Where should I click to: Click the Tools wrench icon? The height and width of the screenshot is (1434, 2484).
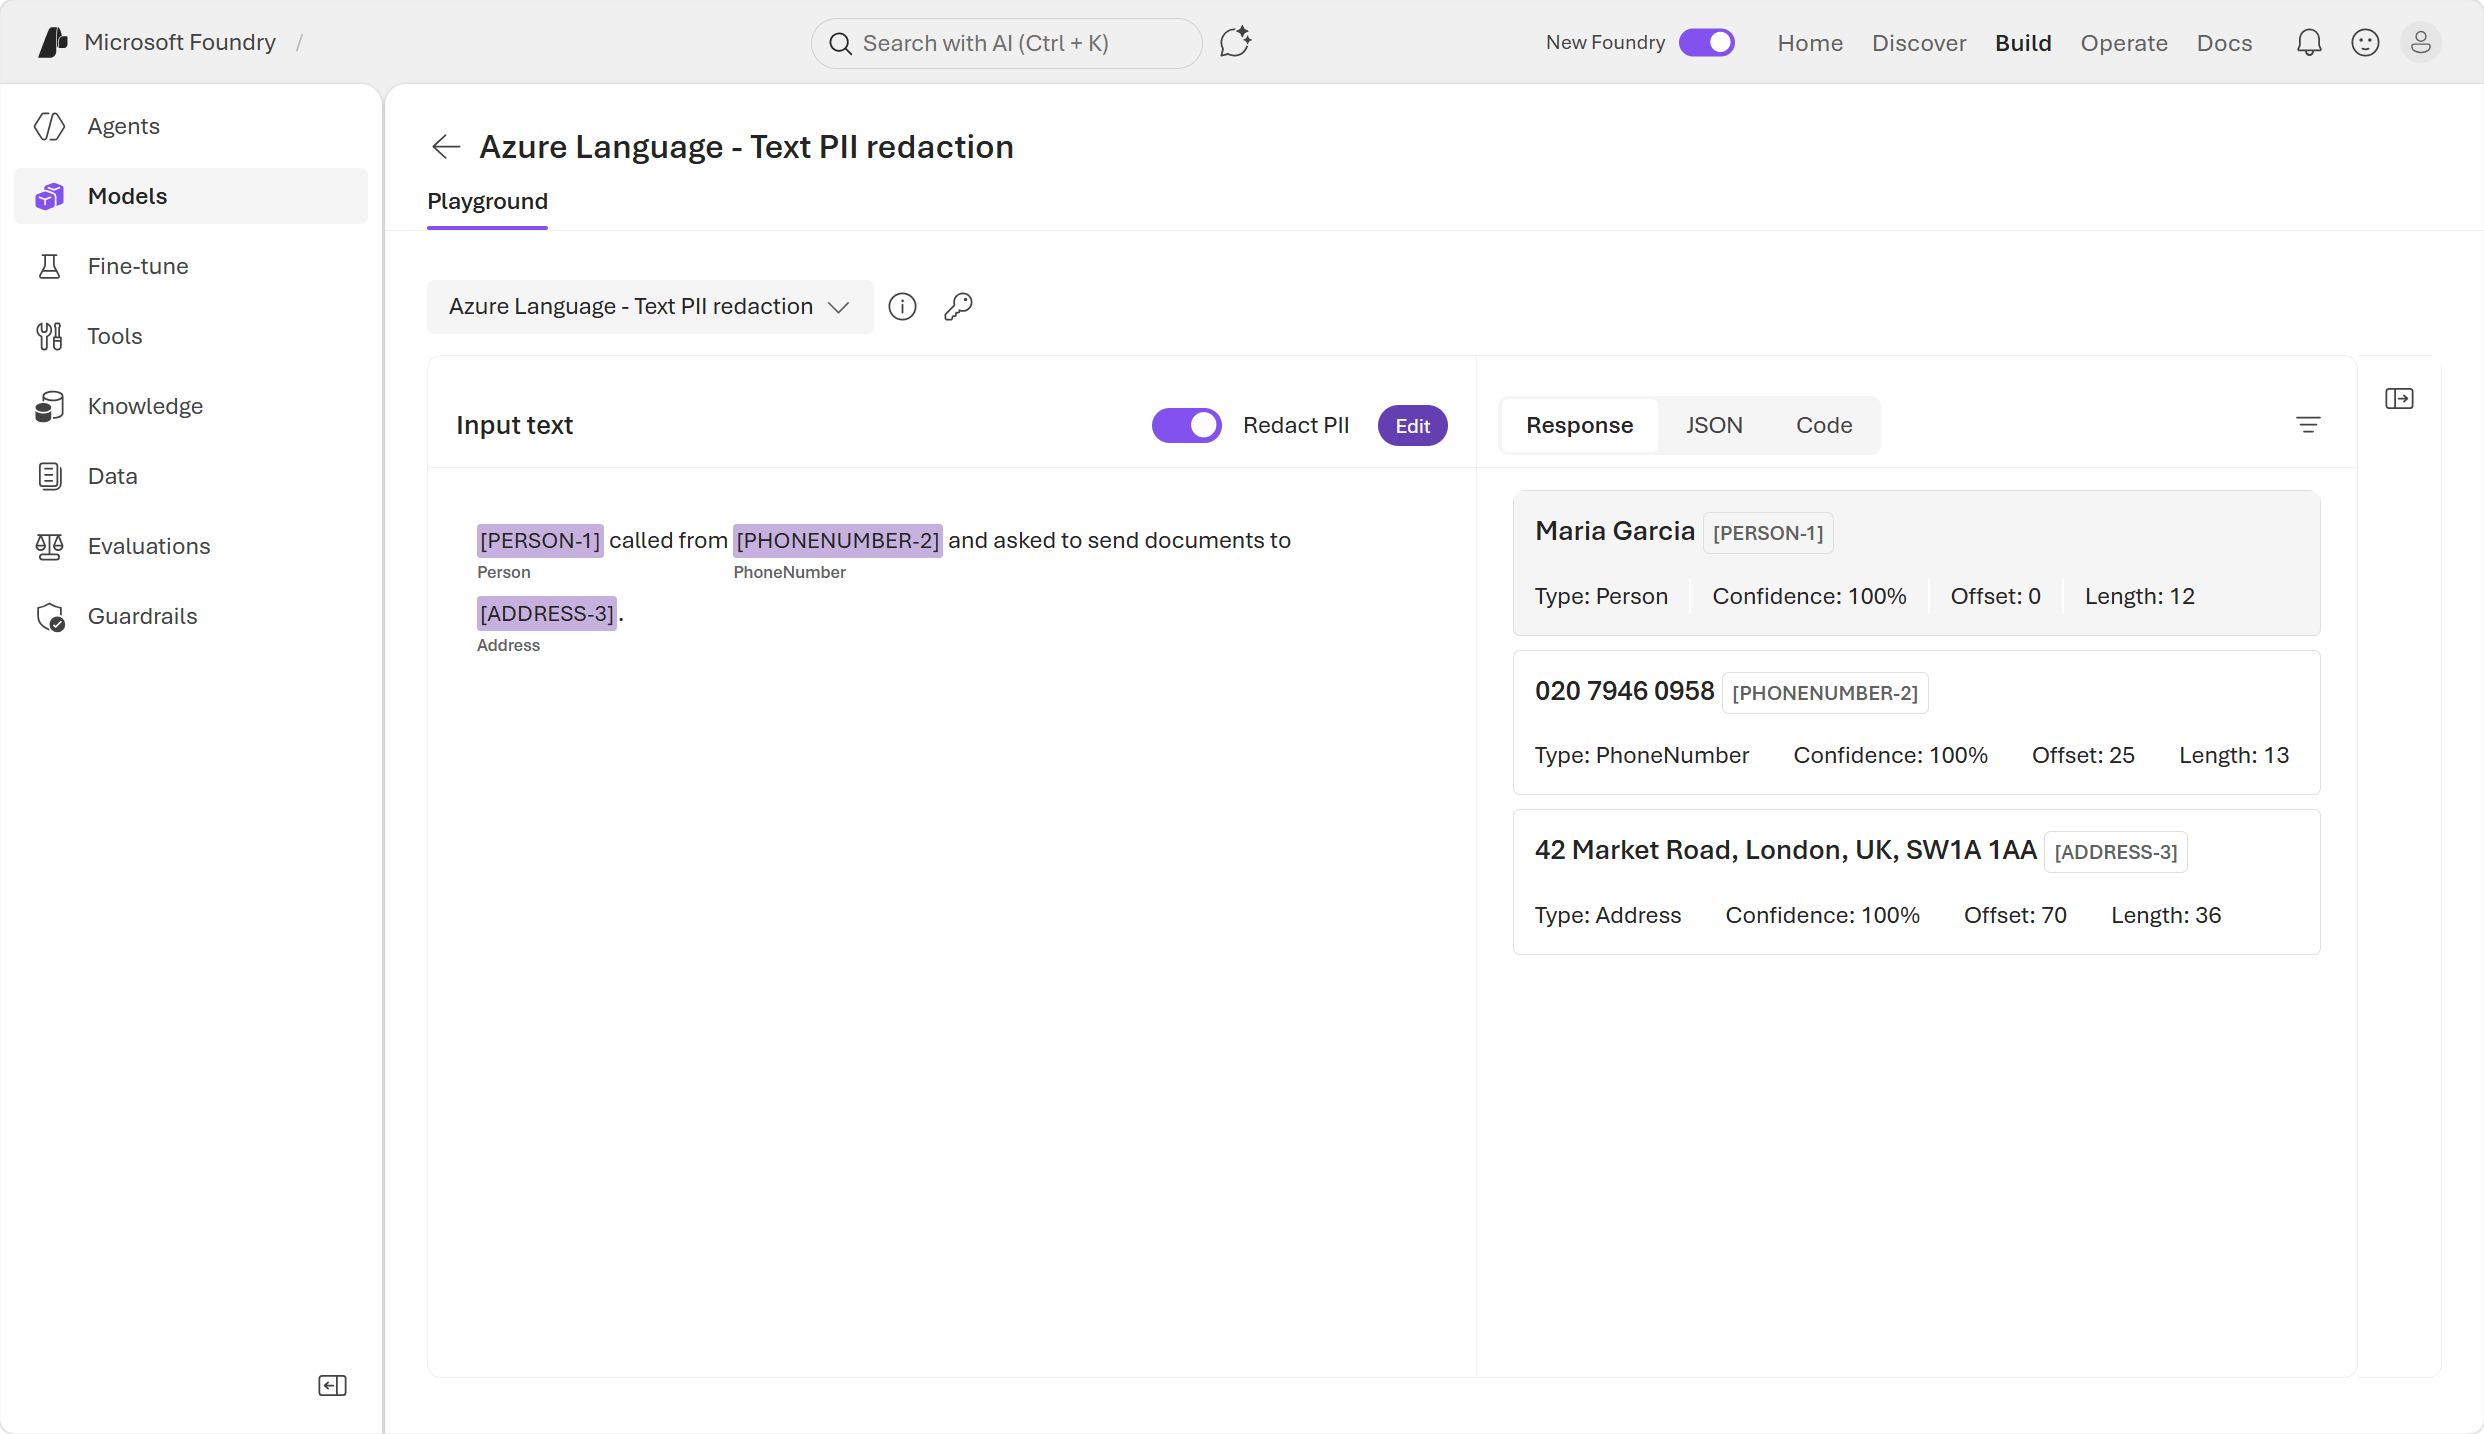point(50,336)
